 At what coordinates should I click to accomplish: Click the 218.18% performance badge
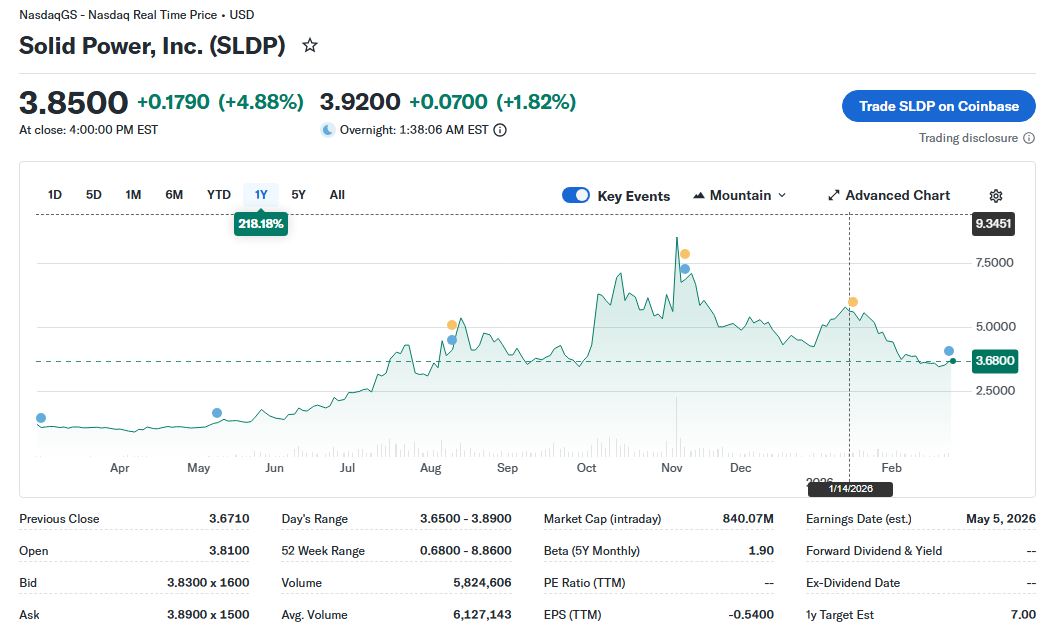pos(261,224)
